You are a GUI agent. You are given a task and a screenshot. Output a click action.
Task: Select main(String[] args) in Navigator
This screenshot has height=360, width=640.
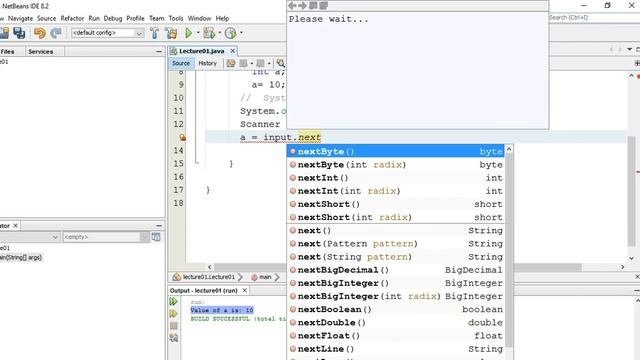[20, 258]
